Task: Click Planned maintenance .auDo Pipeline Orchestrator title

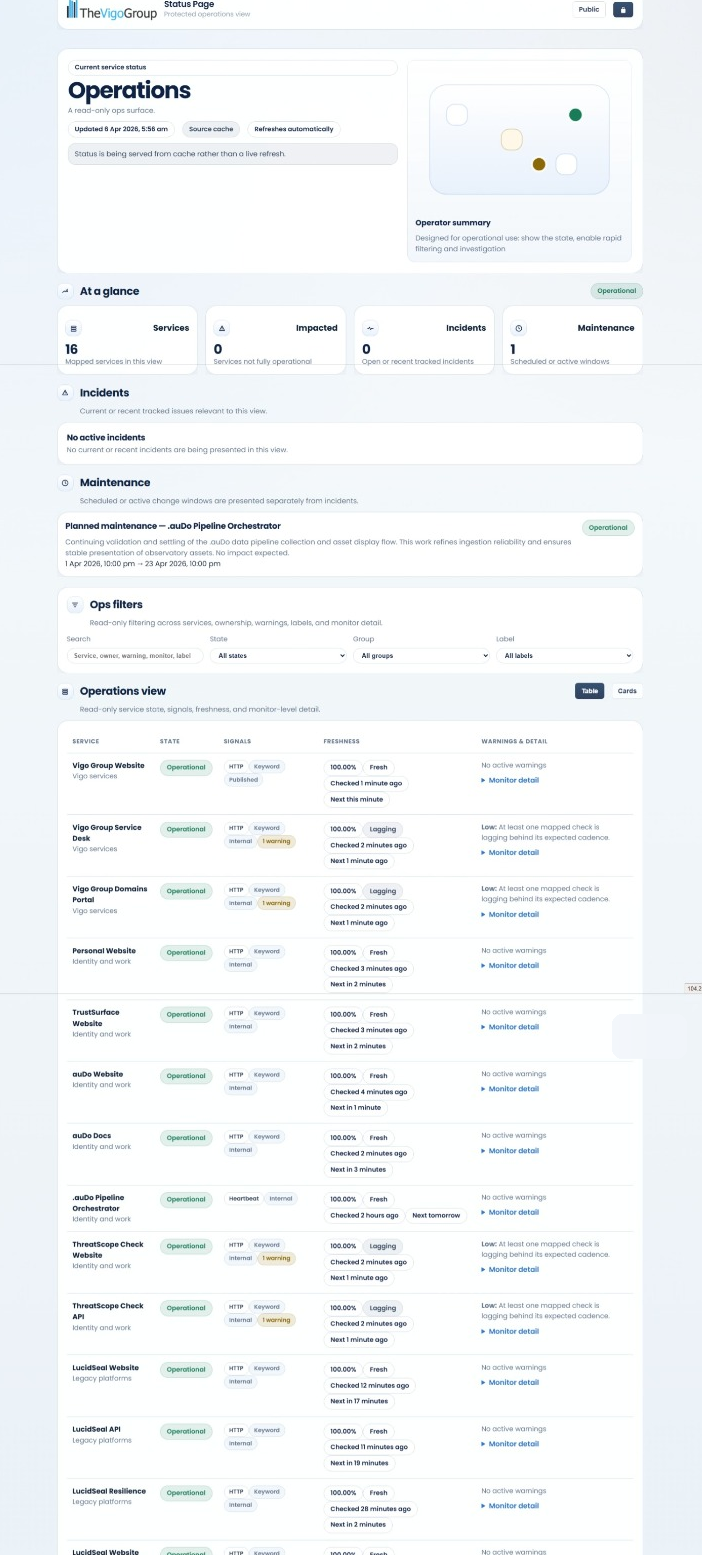Action: coord(173,526)
